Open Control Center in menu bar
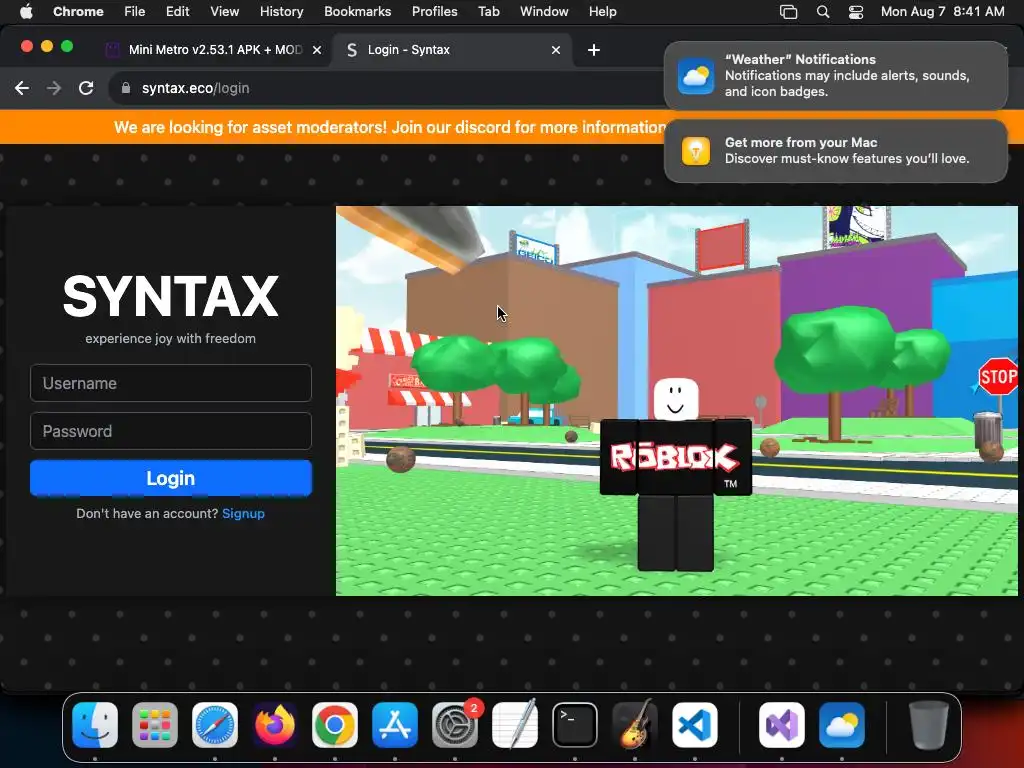1024x768 pixels. (856, 12)
